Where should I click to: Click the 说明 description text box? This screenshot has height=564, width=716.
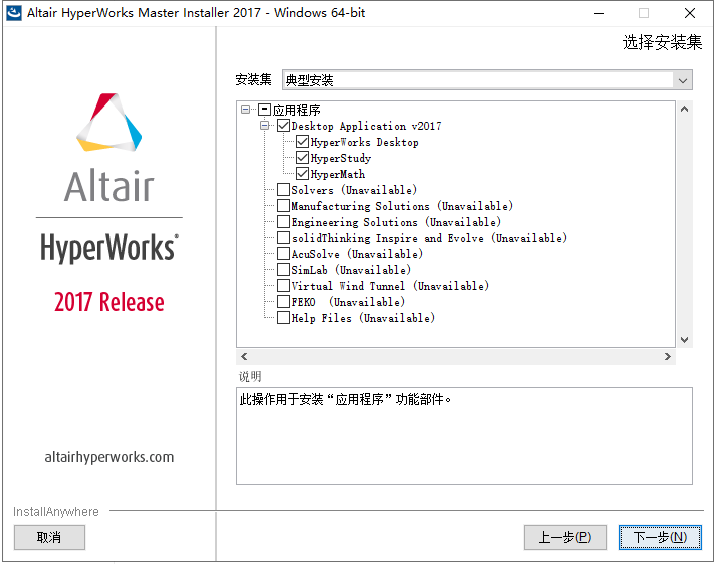coord(464,436)
